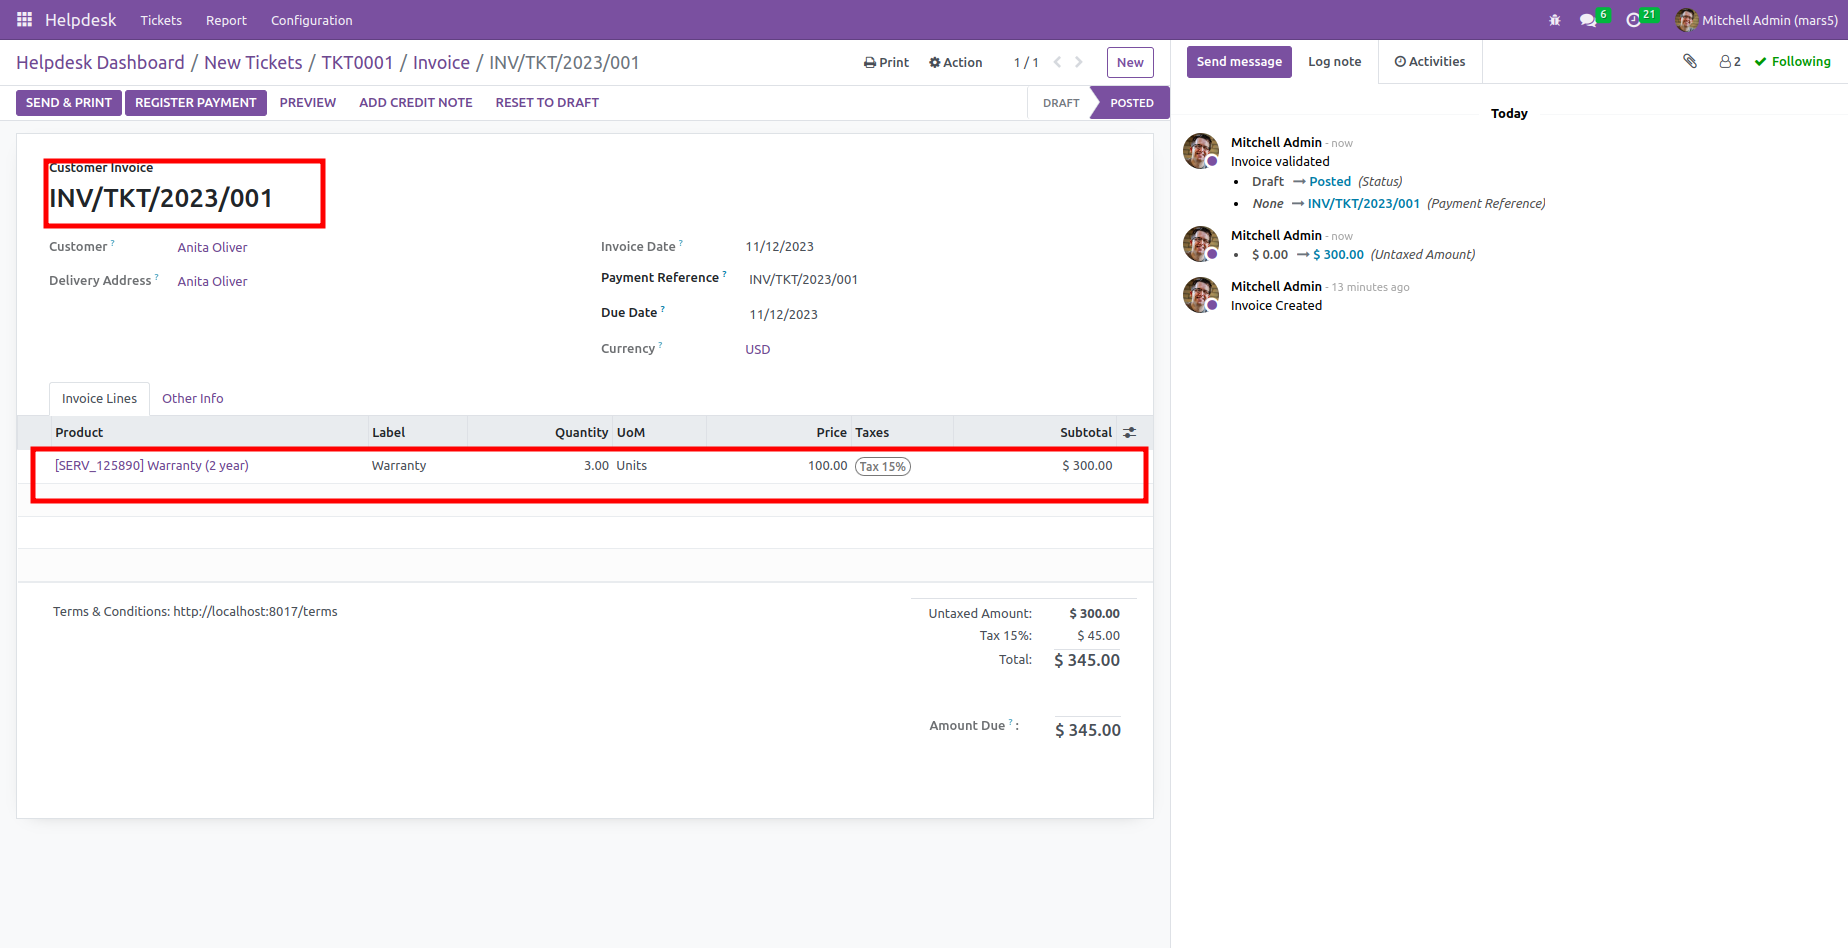The height and width of the screenshot is (948, 1848).
Task: Toggle the Following subscription
Action: (x=1792, y=62)
